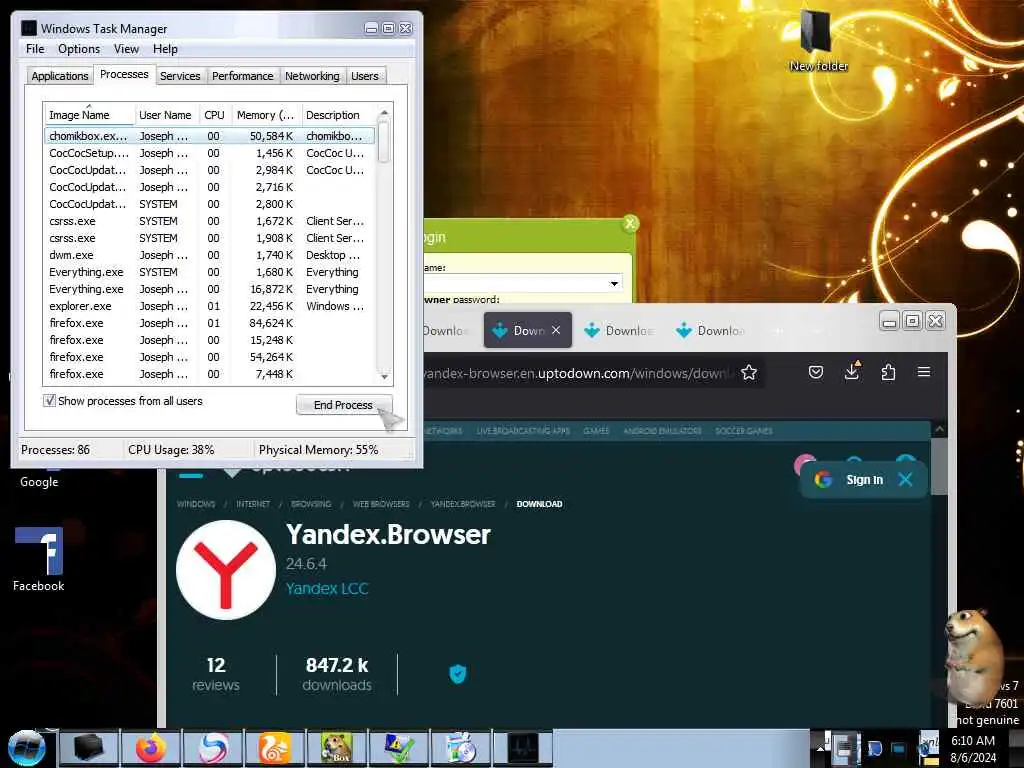This screenshot has width=1024, height=768.
Task: Select the explorer.exe process row
Action: (210, 306)
